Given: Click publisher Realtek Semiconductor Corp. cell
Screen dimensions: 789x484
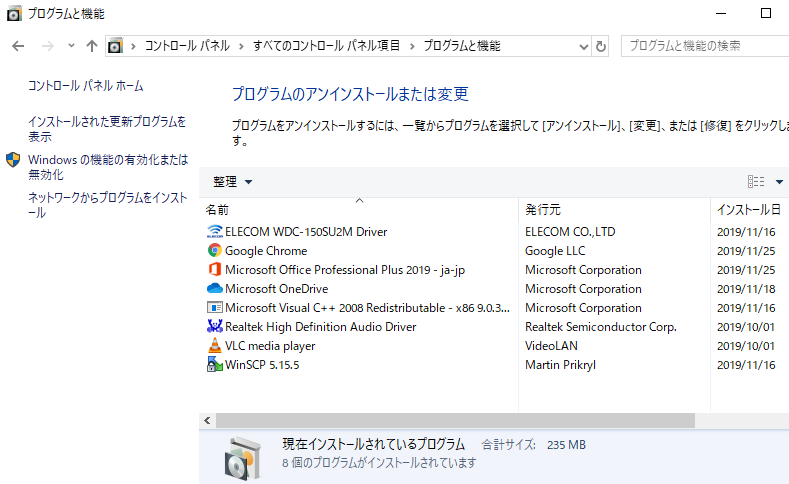Looking at the screenshot, I should (x=601, y=327).
